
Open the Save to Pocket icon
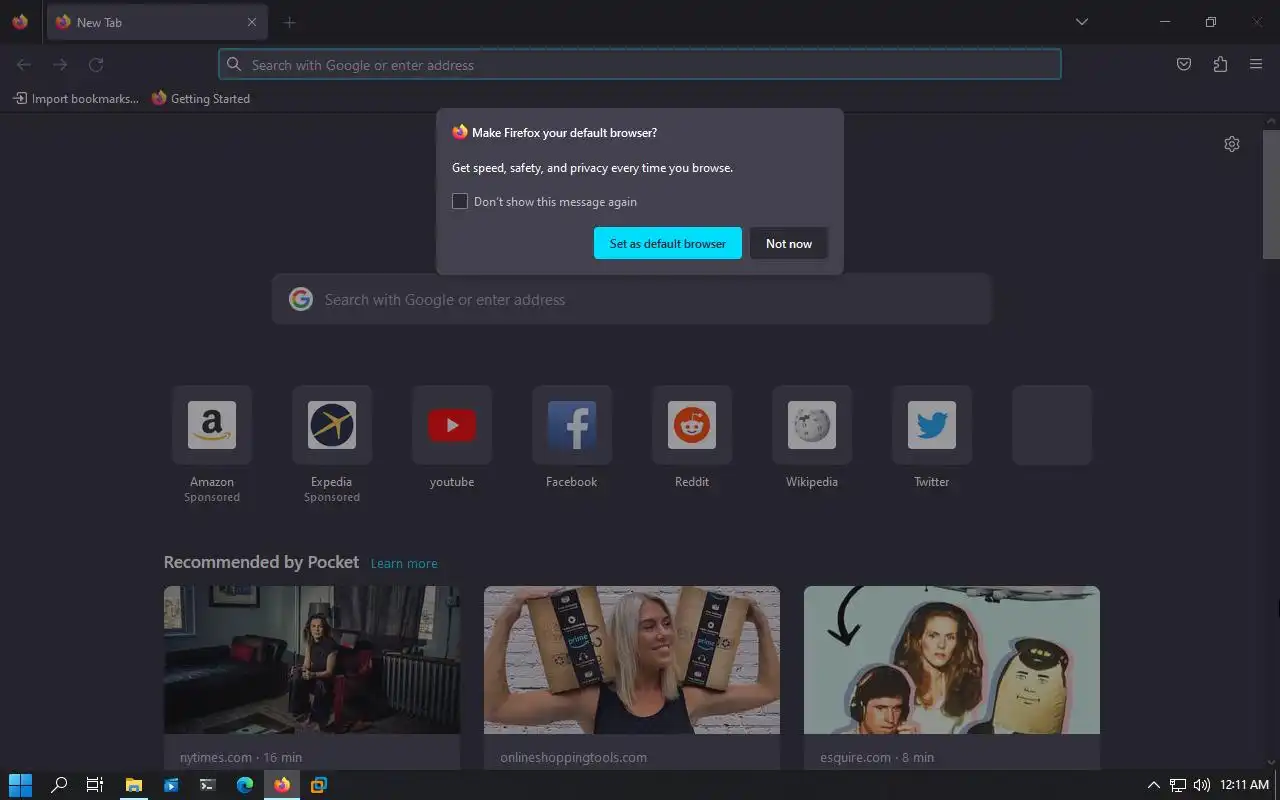(x=1184, y=65)
